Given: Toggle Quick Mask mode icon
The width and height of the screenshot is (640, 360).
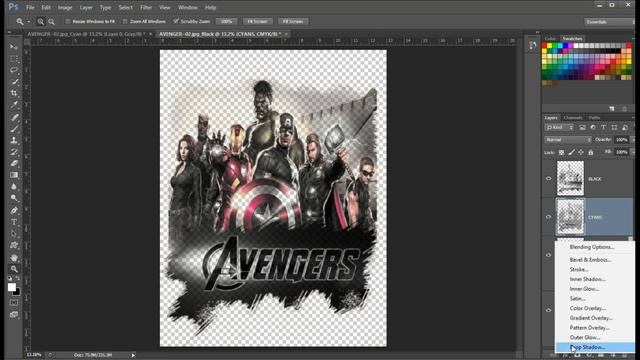Looking at the screenshot, I should (14, 303).
